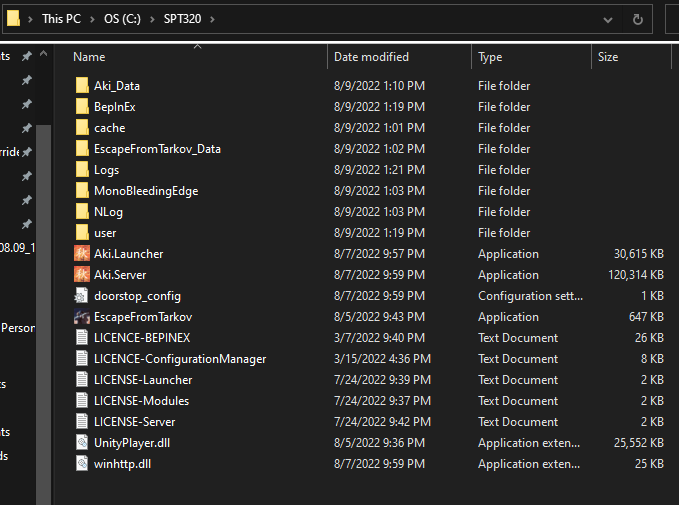Image resolution: width=679 pixels, height=505 pixels.
Task: Select the BepInEx folder name
Action: [115, 107]
